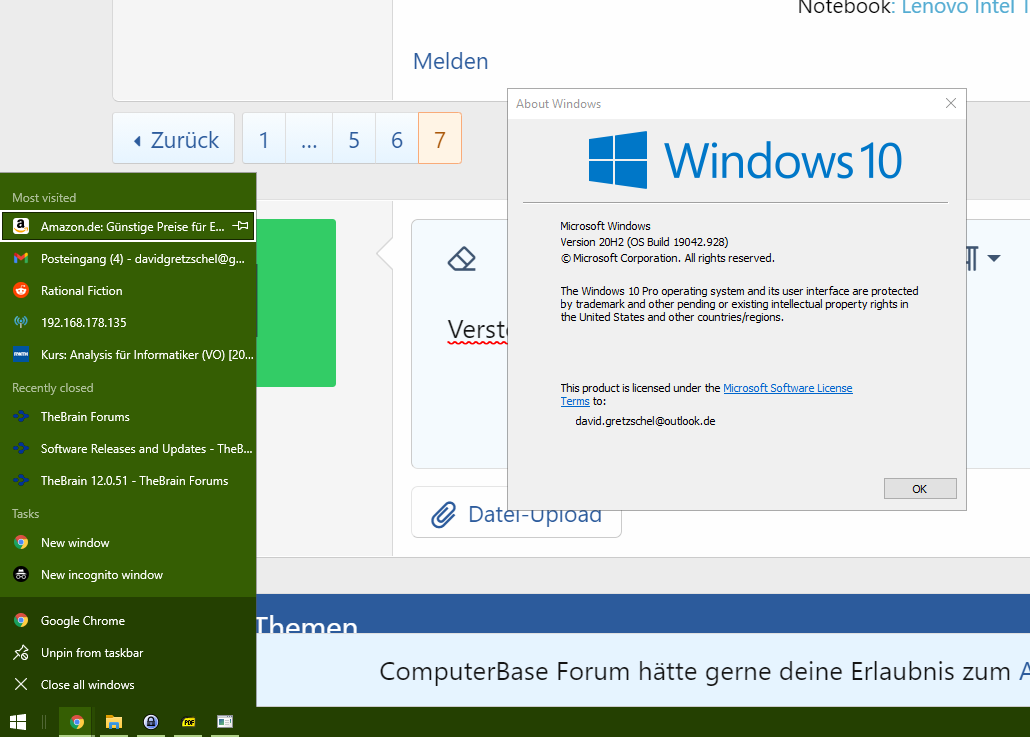Click the paperclip icon next to Datei-Upload

pos(443,514)
